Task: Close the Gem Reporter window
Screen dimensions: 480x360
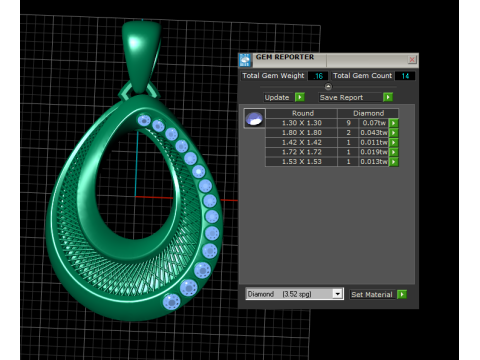Action: point(412,60)
